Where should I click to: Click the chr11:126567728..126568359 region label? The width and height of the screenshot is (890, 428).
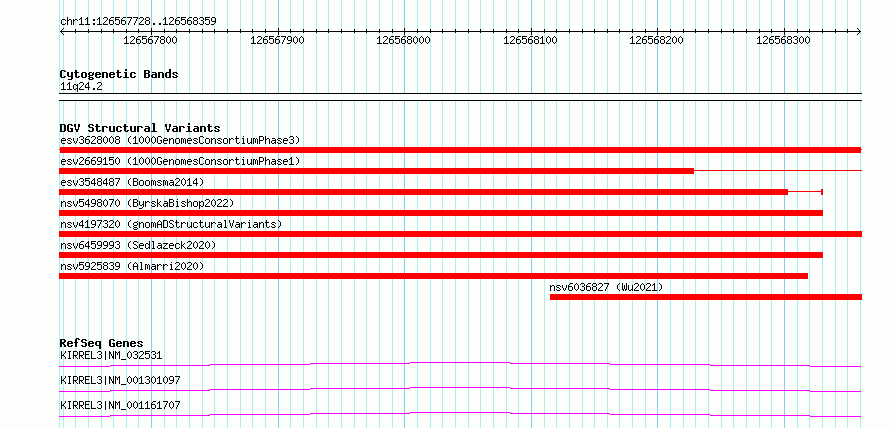138,22
